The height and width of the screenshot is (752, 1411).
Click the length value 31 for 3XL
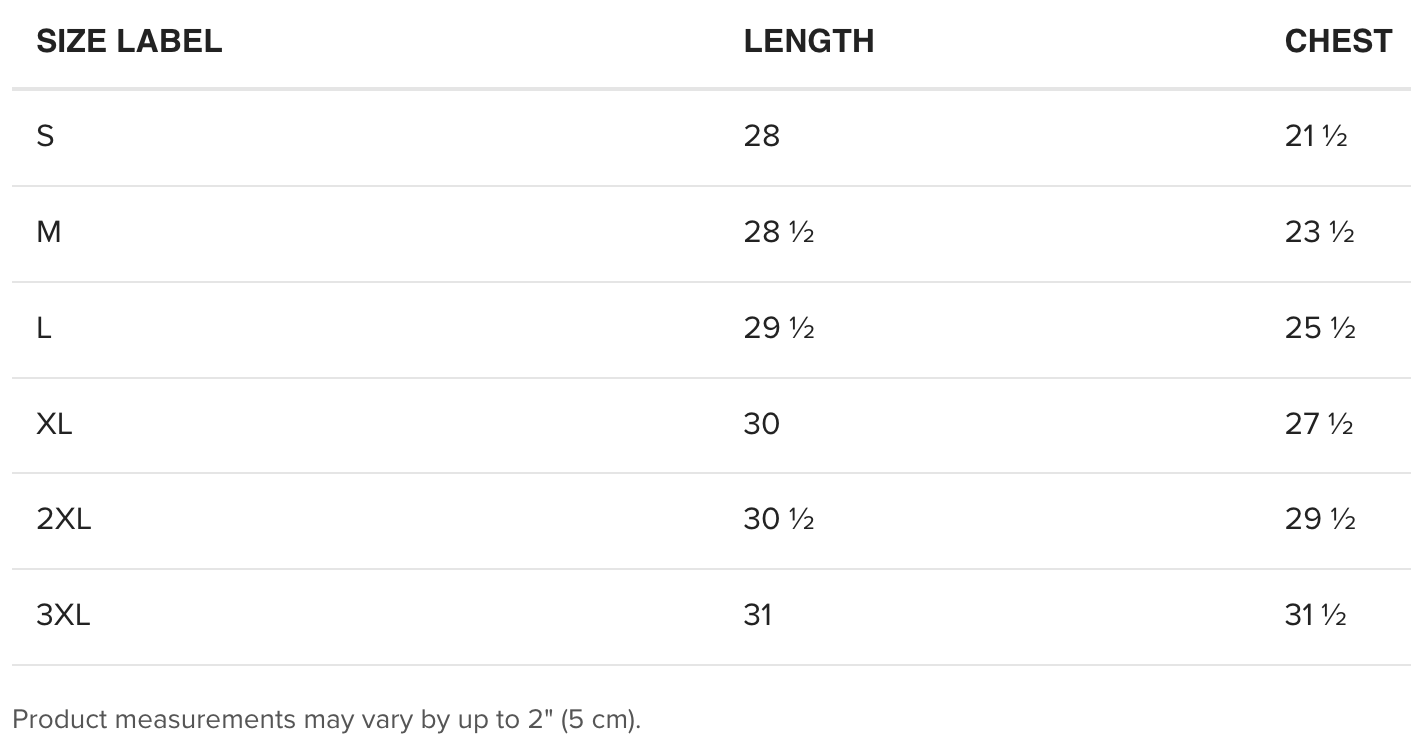(758, 615)
